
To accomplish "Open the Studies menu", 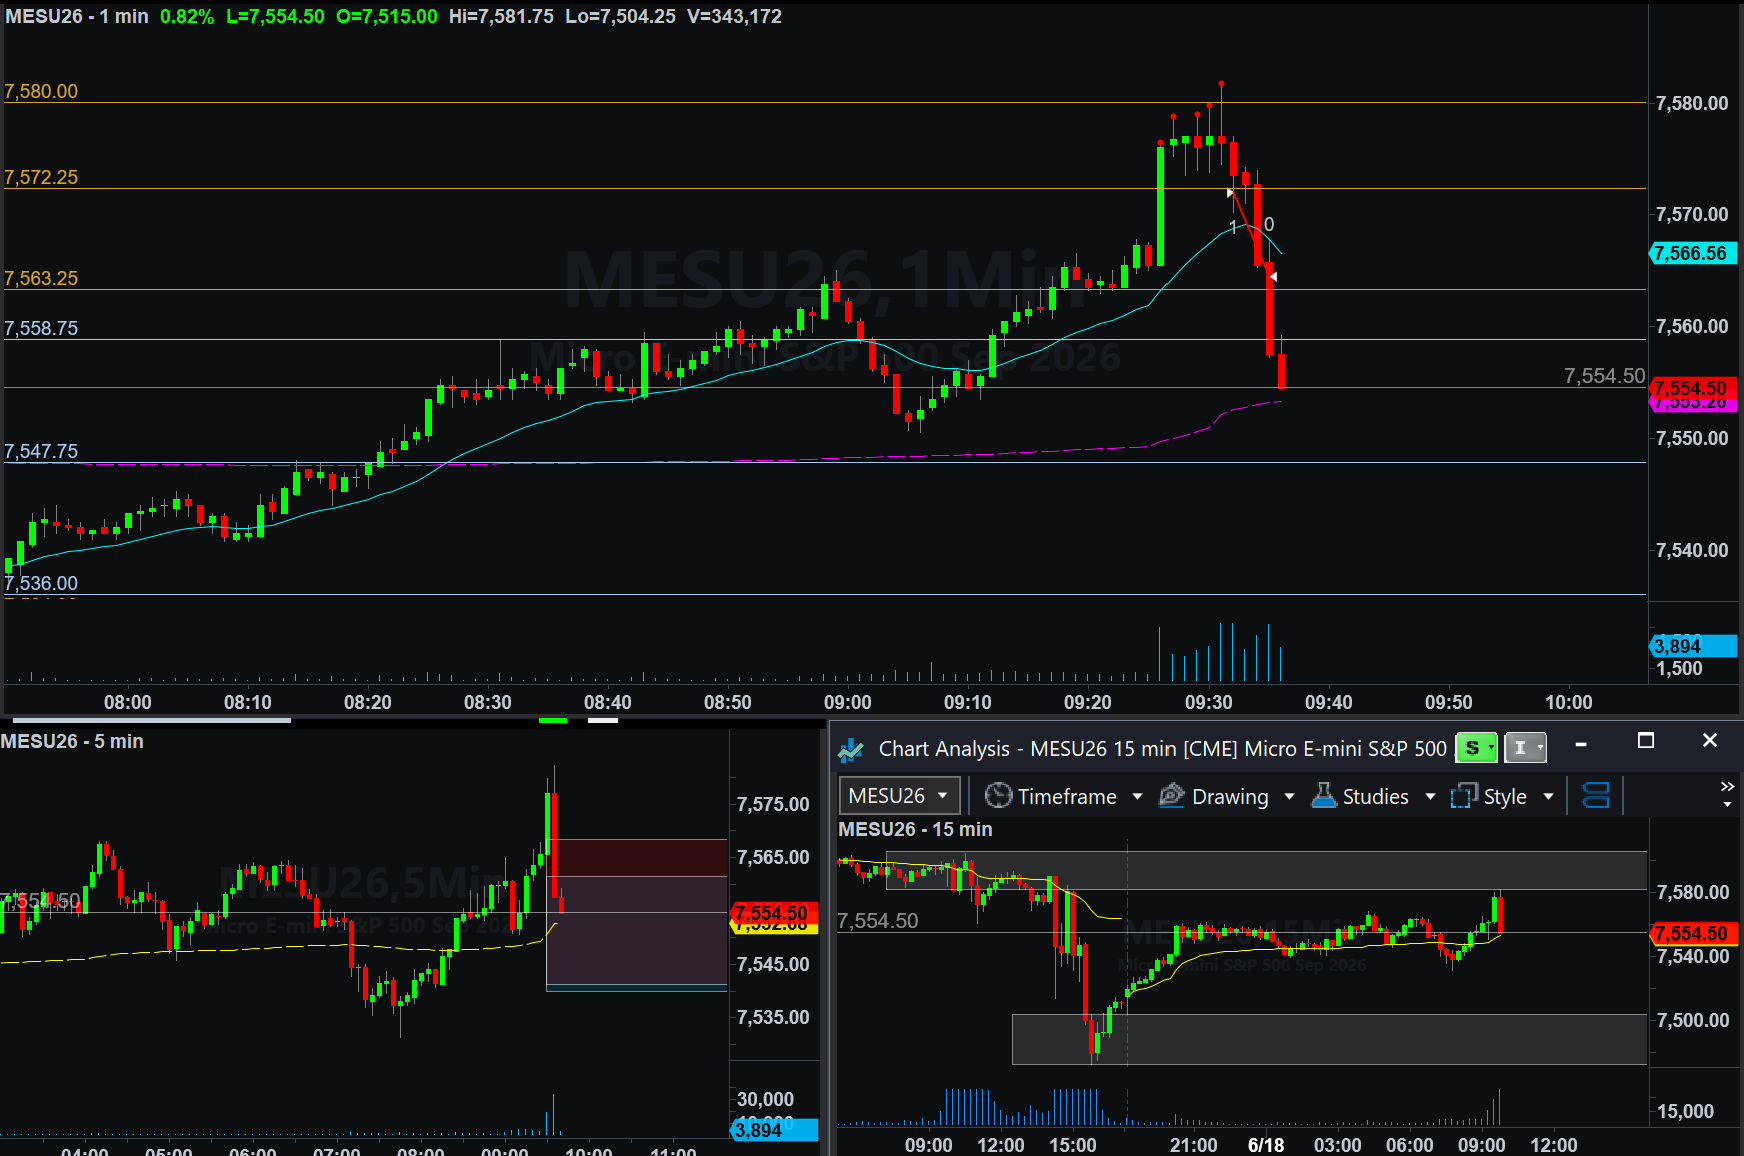I will 1375,796.
